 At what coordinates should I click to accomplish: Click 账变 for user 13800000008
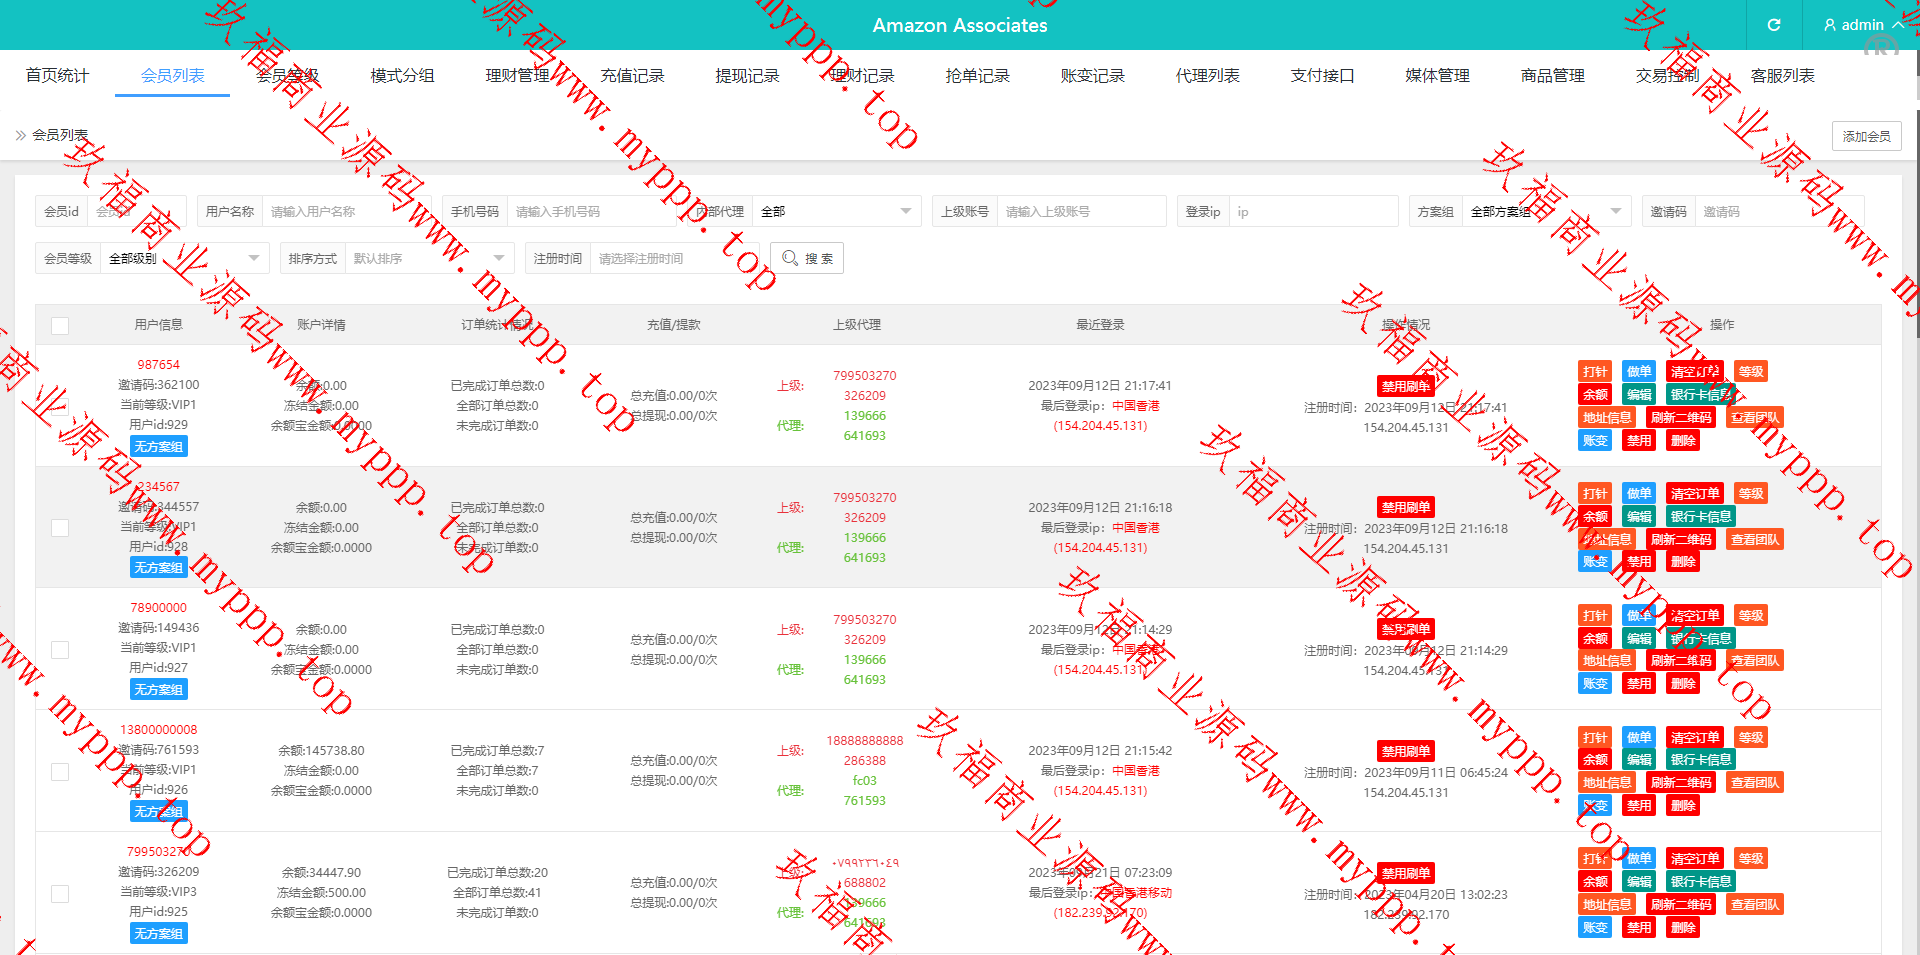coord(1595,805)
